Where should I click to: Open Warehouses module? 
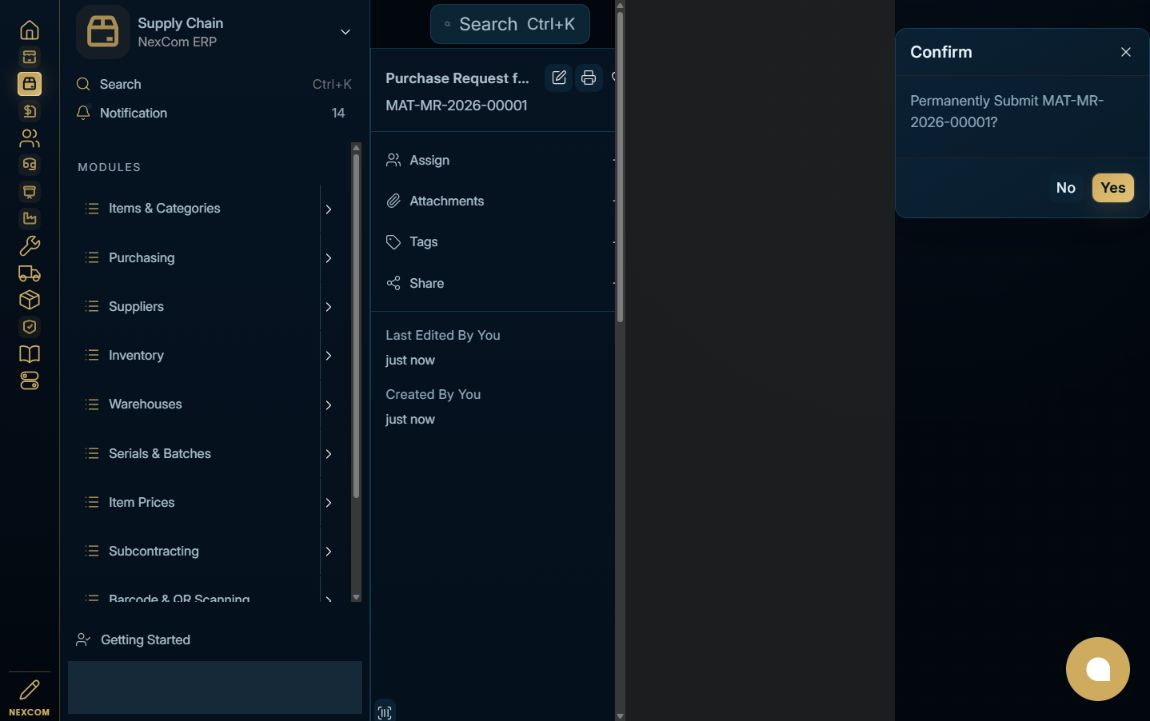[145, 404]
